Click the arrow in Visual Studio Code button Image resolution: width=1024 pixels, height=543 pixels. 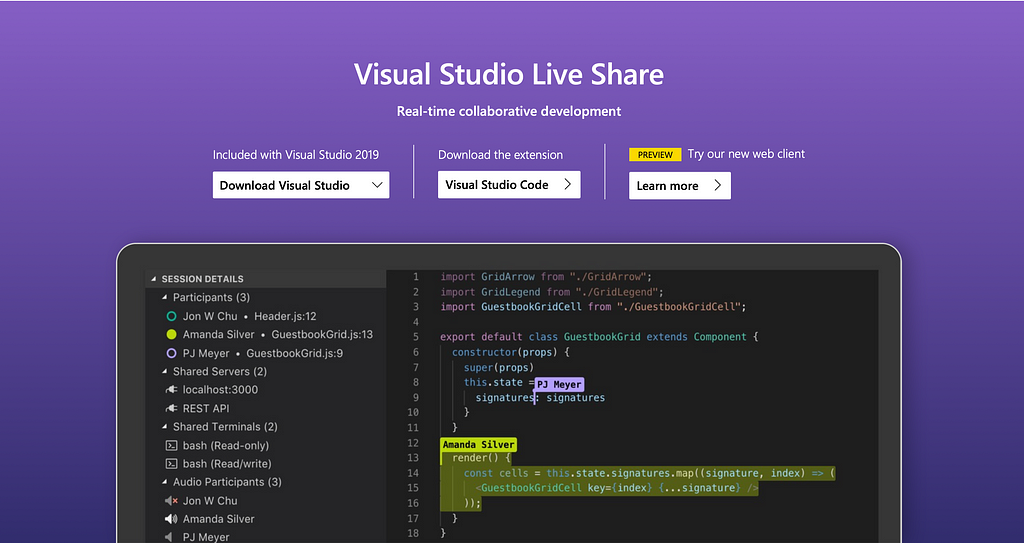point(567,185)
